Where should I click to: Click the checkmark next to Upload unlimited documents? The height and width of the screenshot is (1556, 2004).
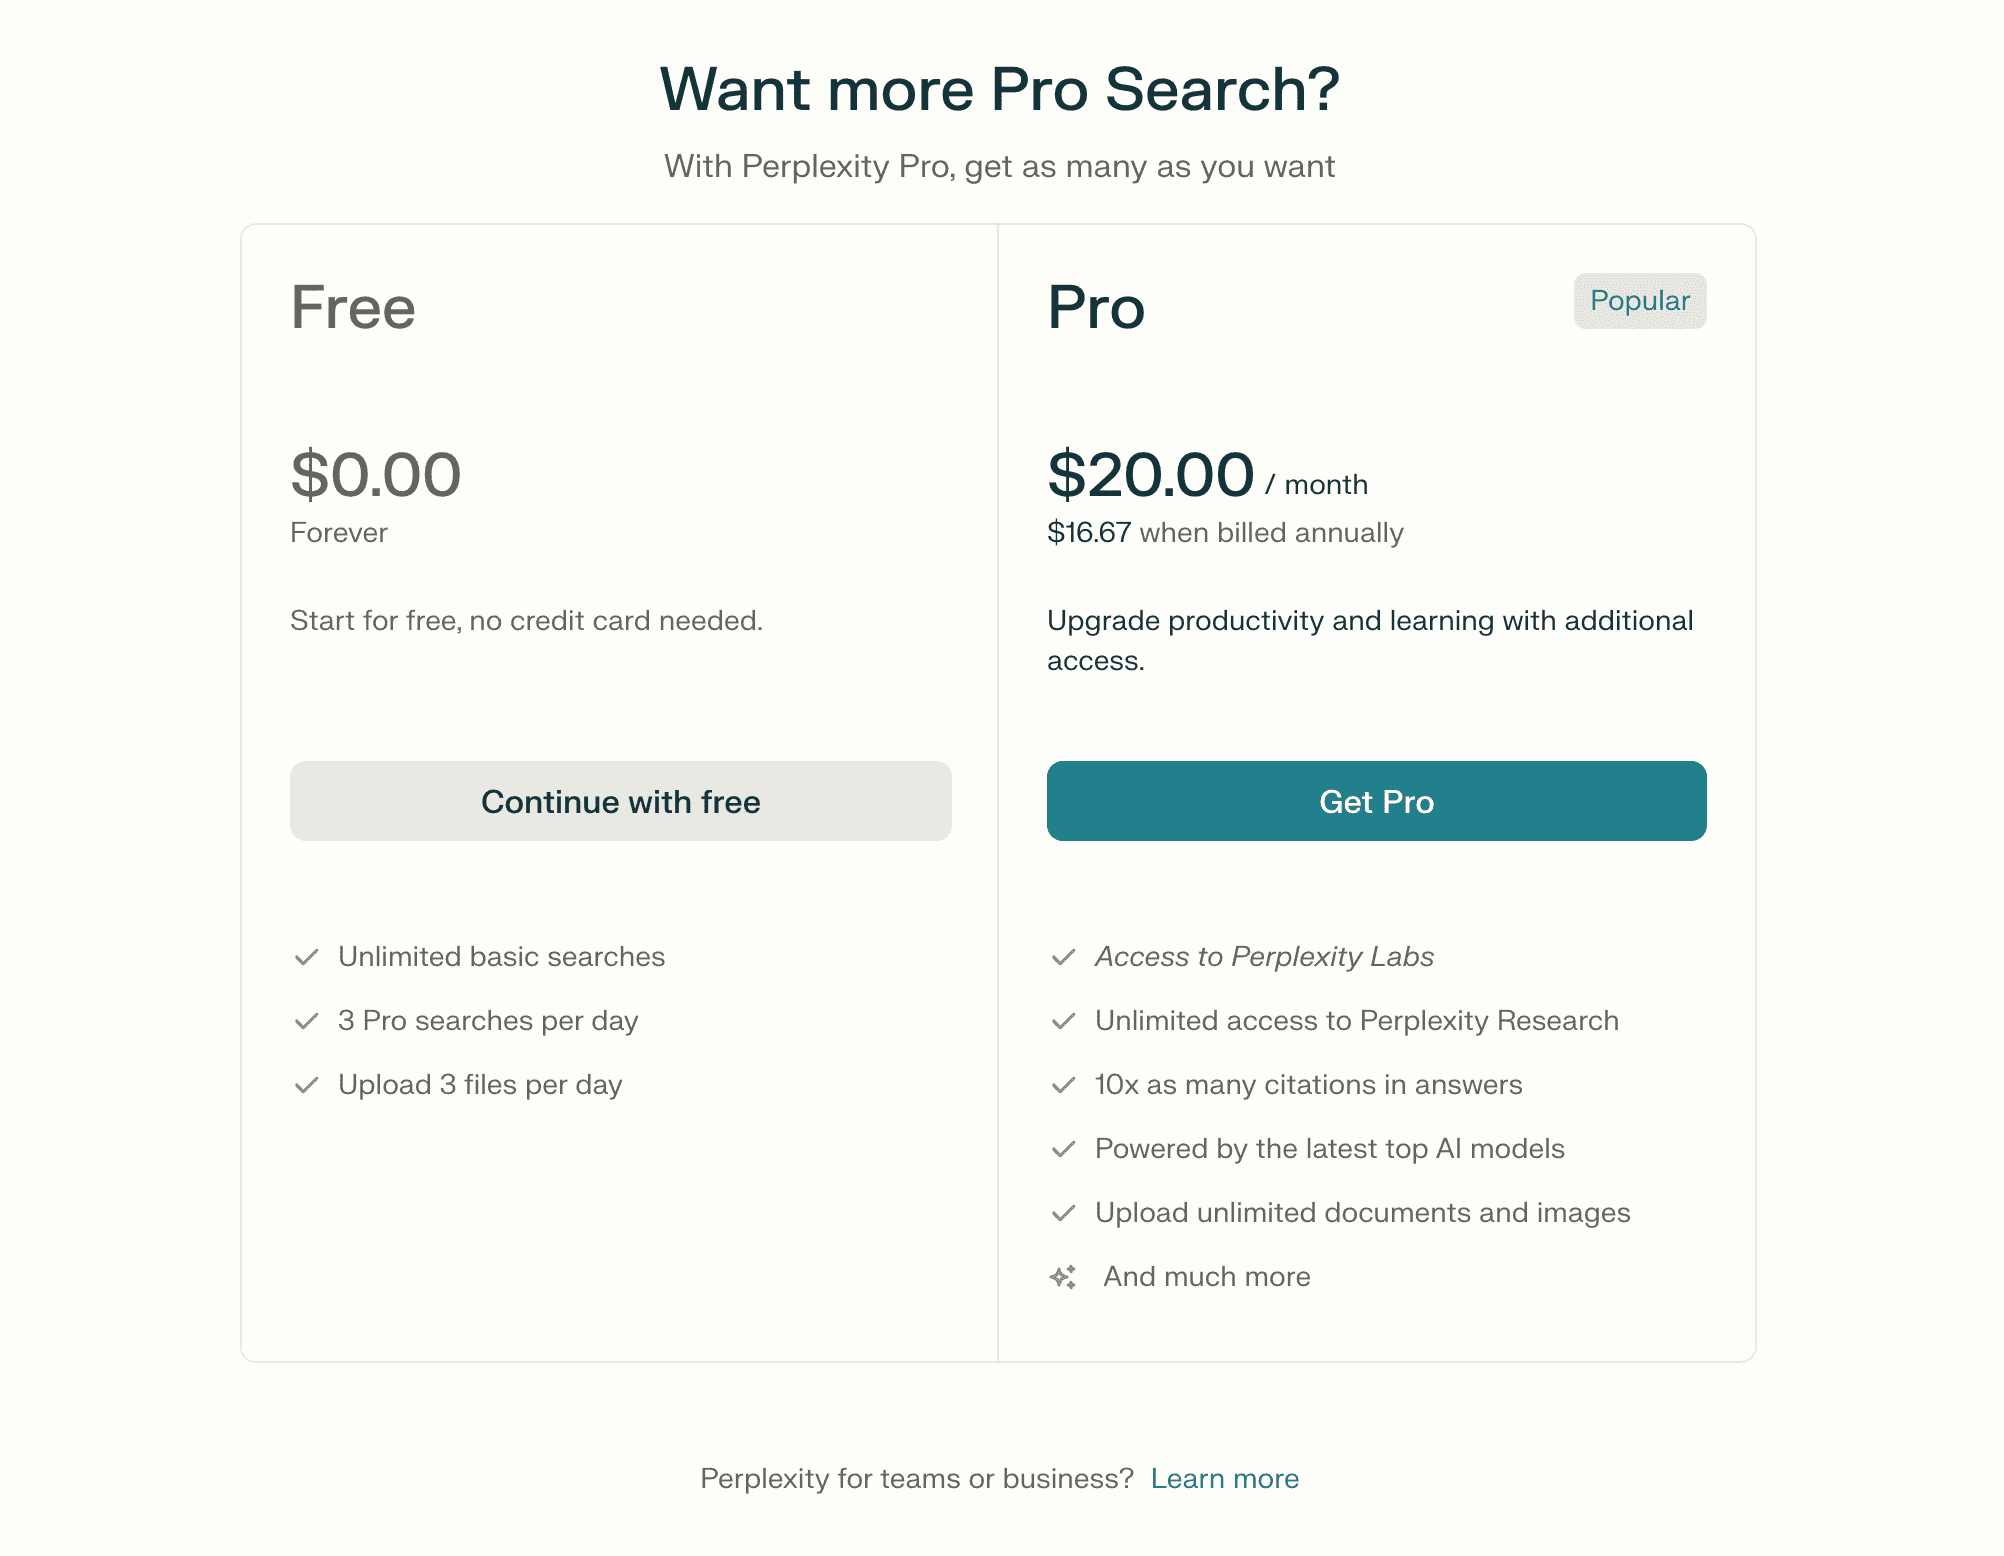tap(1063, 1213)
